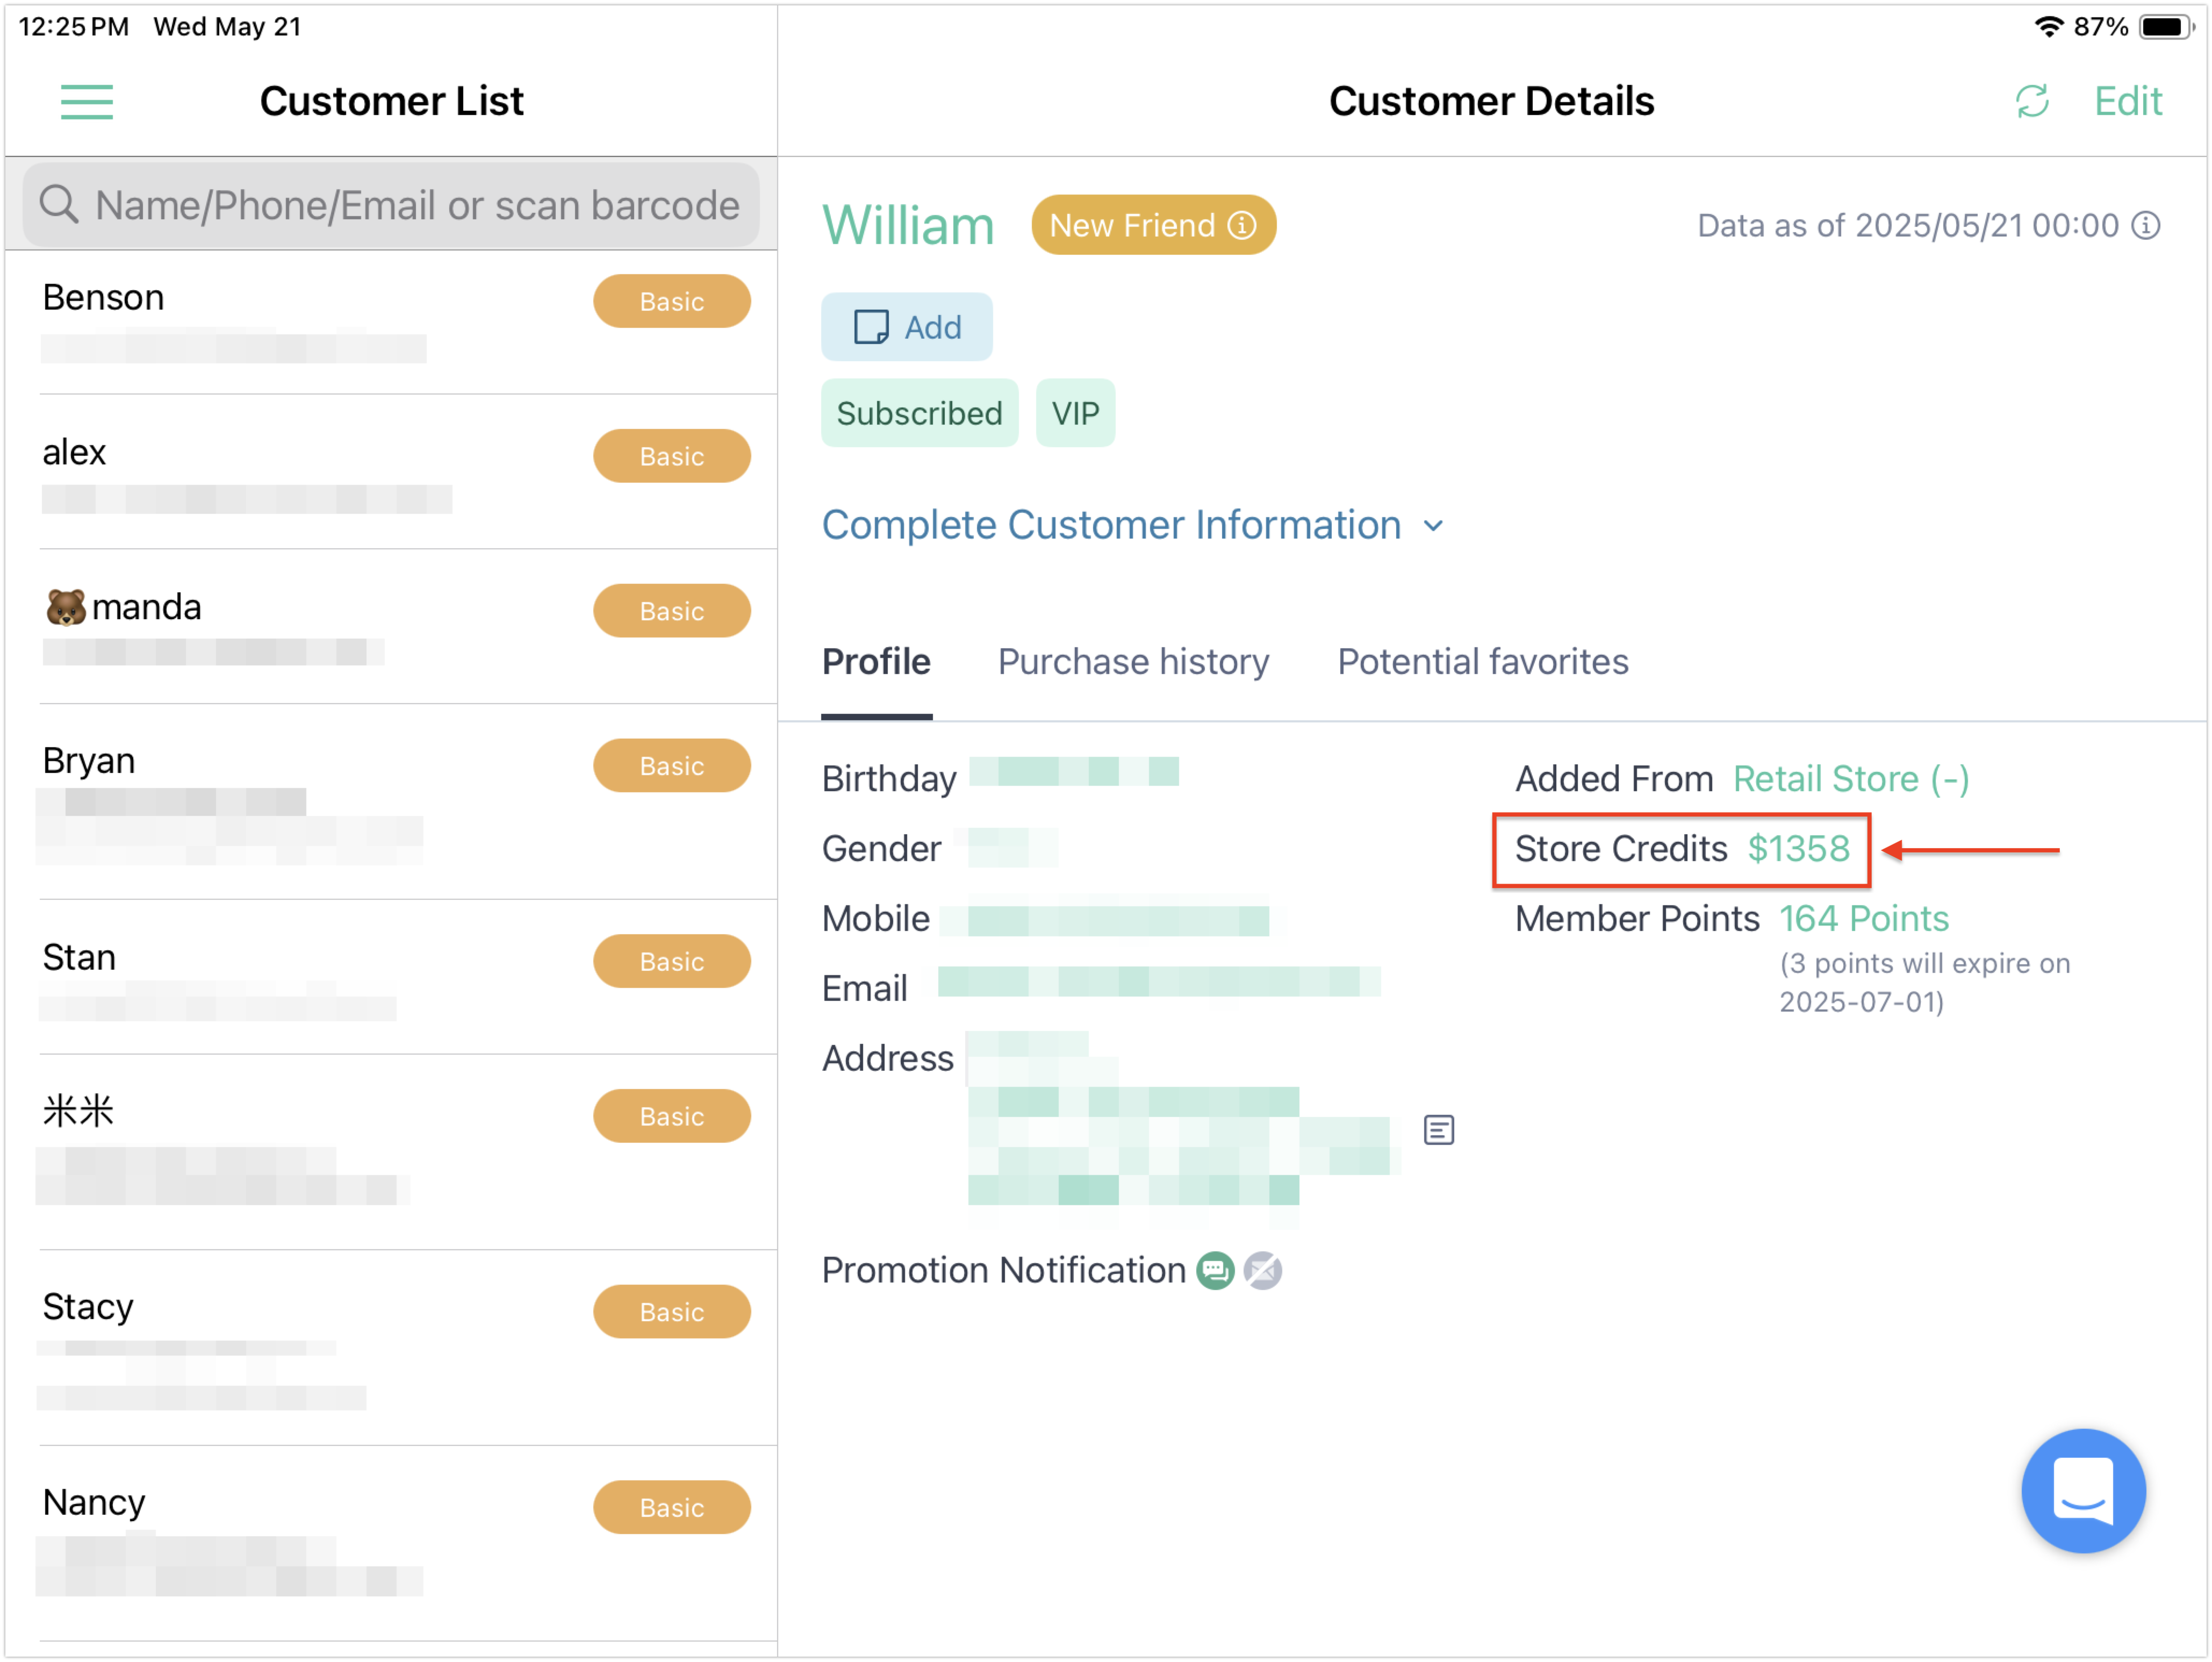This screenshot has width=2212, height=1662.
Task: Click the info icon in New Friend badge
Action: click(1242, 226)
